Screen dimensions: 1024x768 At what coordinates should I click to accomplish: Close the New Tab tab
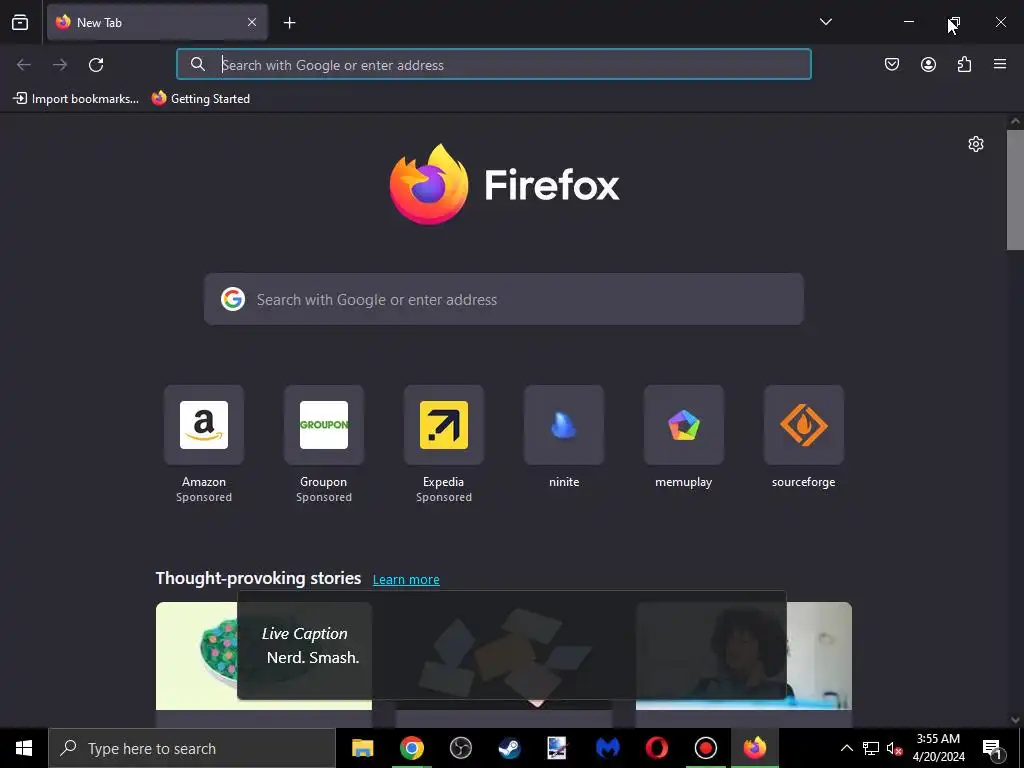tap(252, 22)
